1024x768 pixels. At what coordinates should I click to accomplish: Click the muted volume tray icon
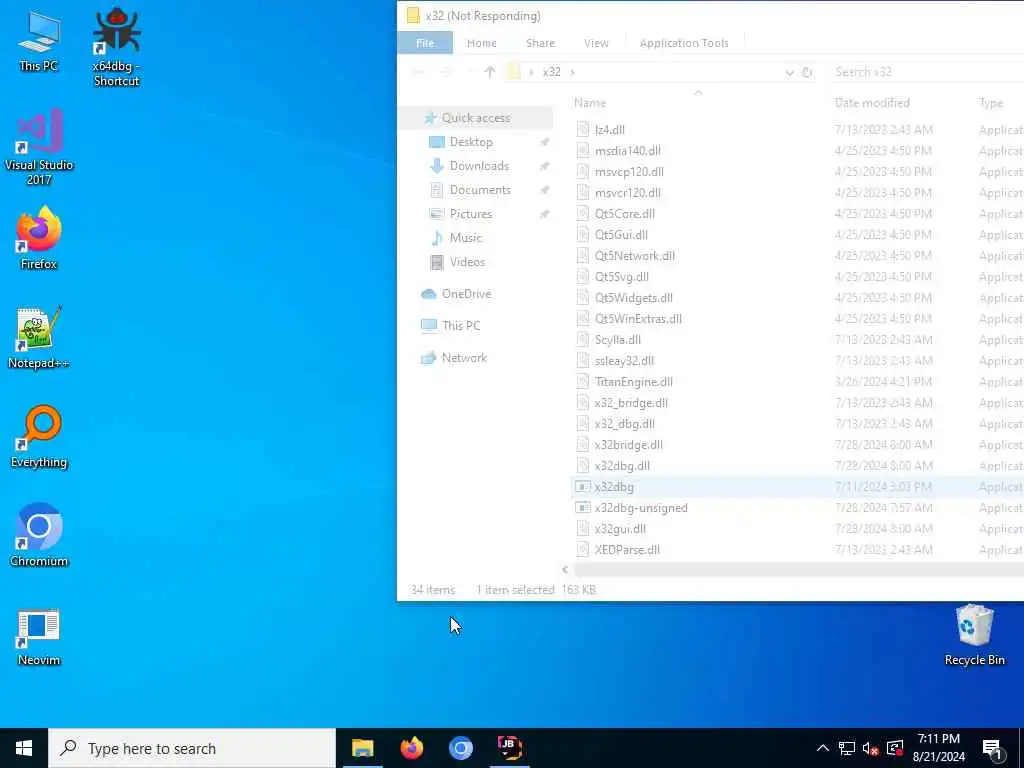coord(870,748)
